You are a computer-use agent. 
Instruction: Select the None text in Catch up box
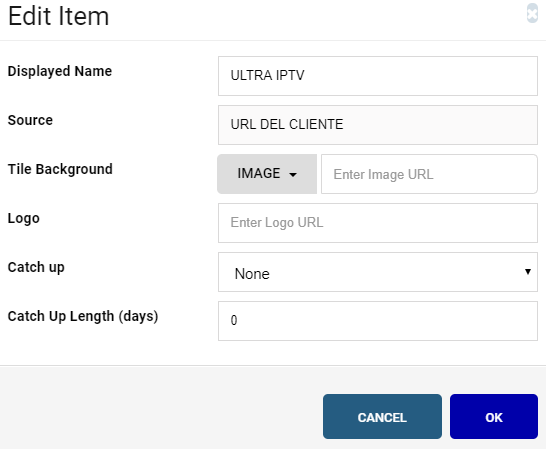click(252, 274)
